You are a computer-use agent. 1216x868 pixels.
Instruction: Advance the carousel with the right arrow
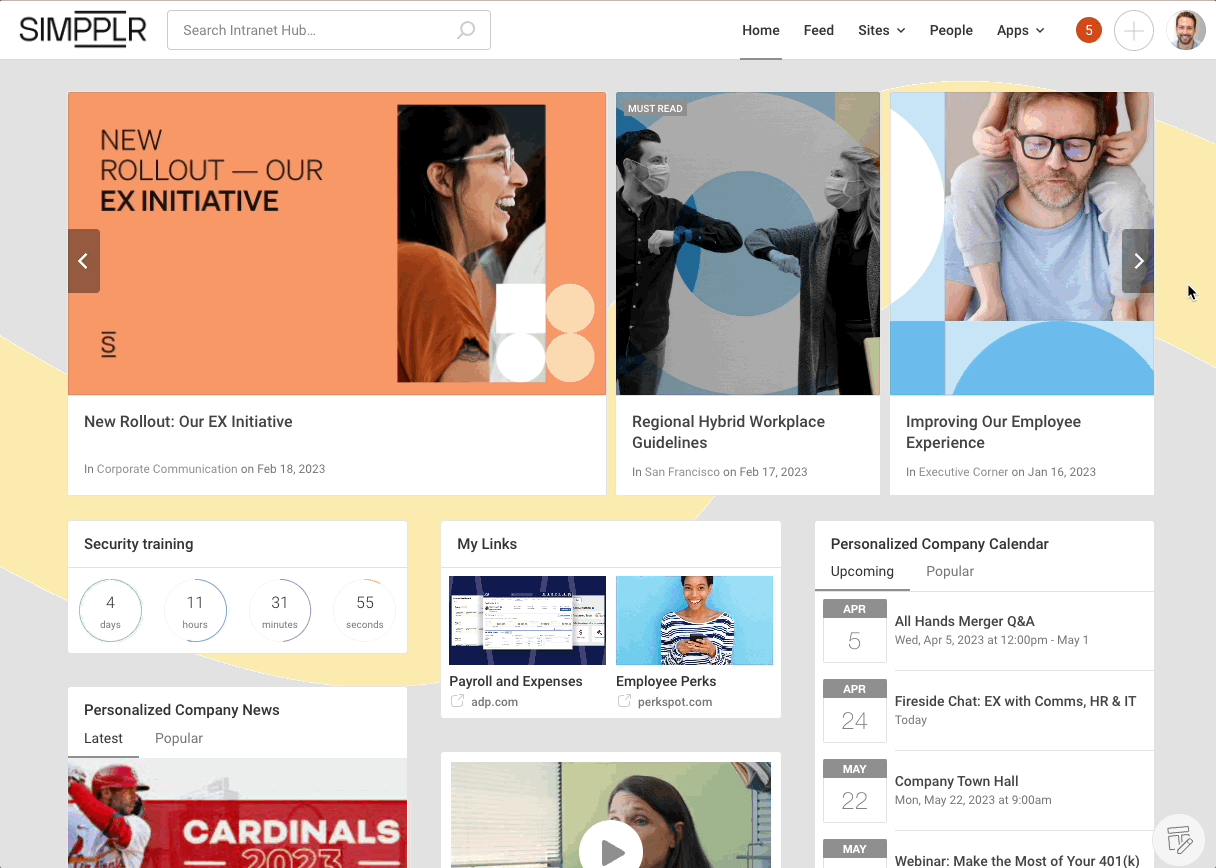coord(1138,260)
